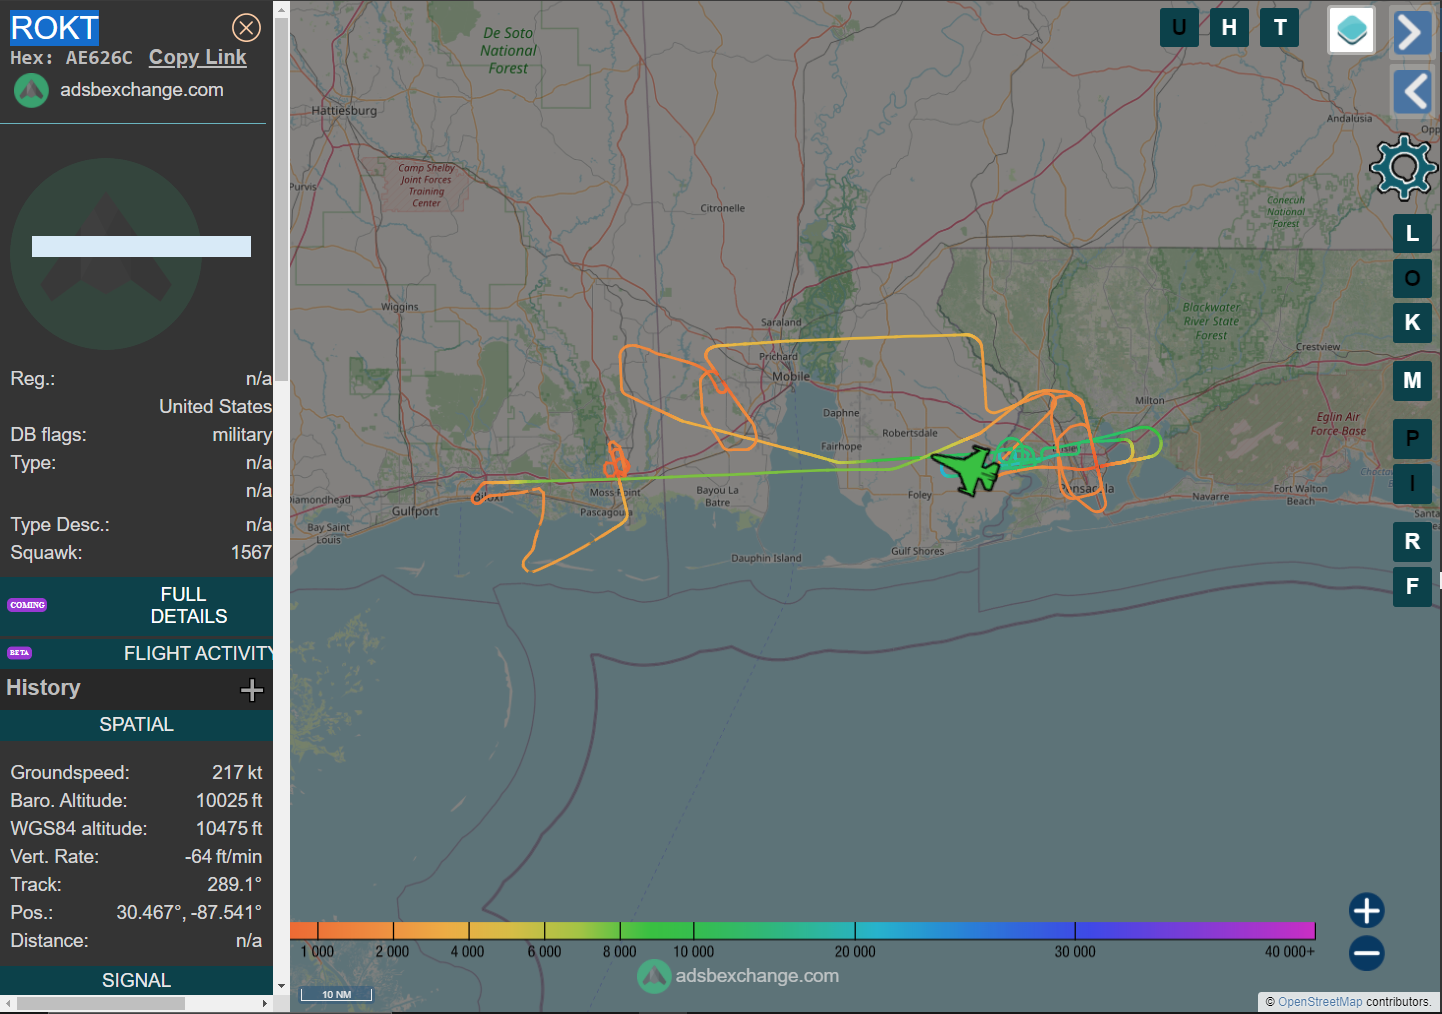The height and width of the screenshot is (1014, 1442).
Task: Click the OpenStreetMap attribution link
Action: coord(1320,1001)
